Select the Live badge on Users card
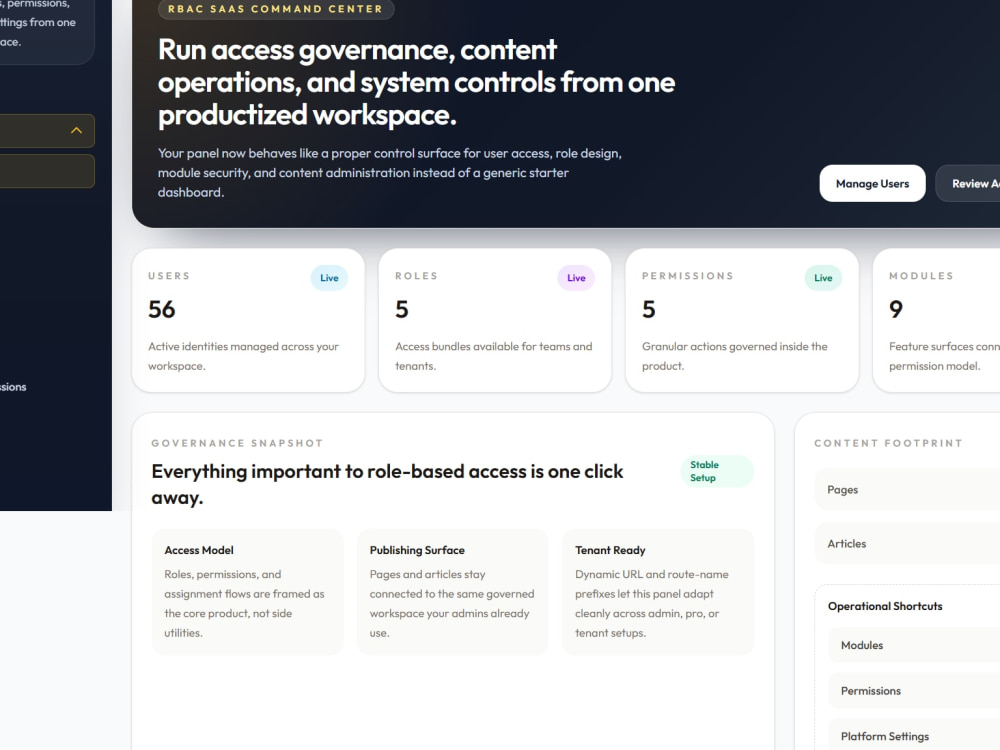The height and width of the screenshot is (750, 1000). pyautogui.click(x=329, y=278)
